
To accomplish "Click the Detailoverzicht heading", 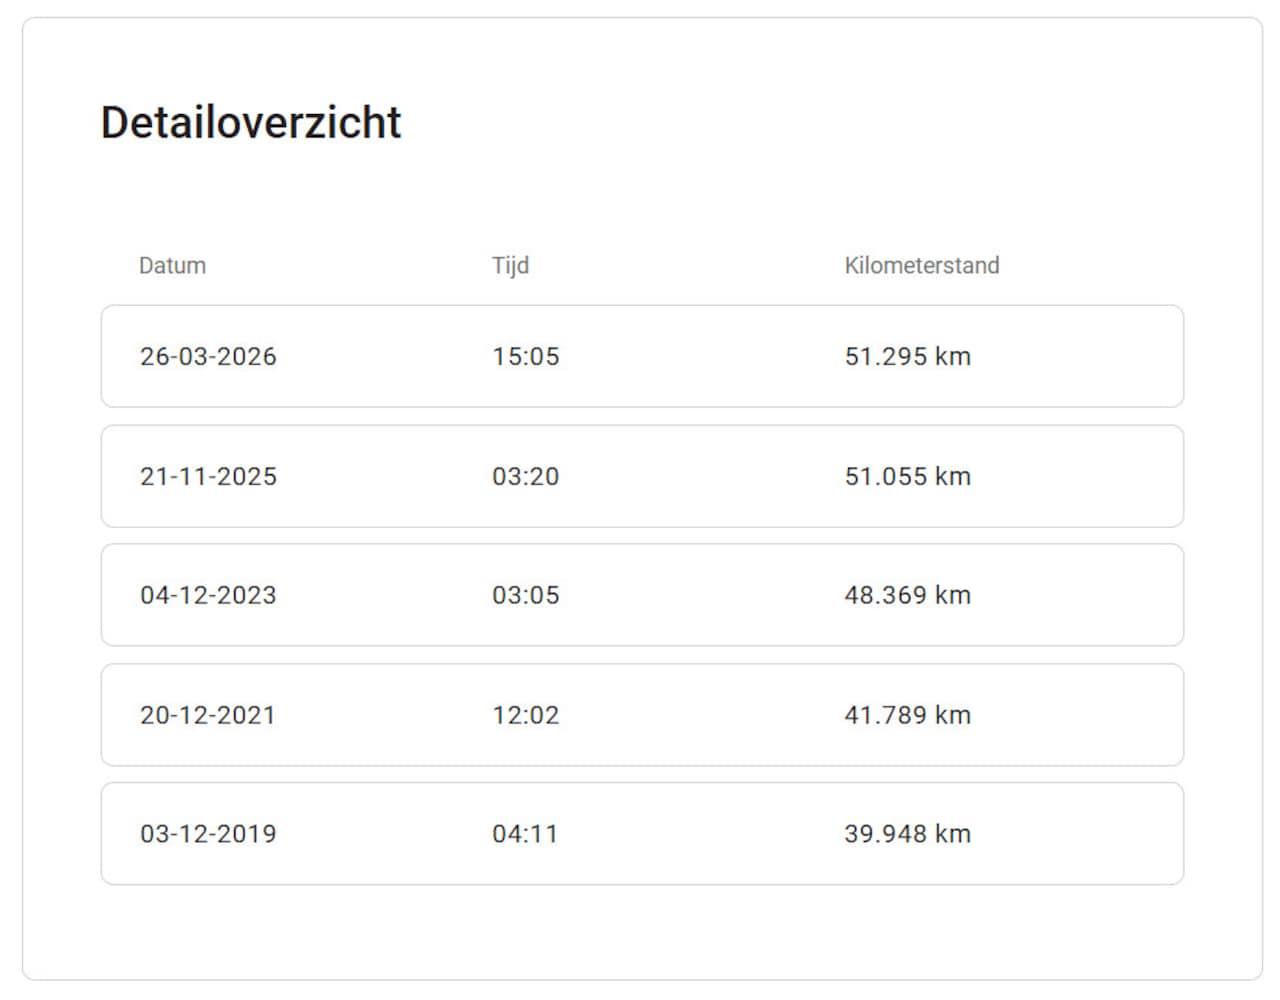I will [x=251, y=123].
